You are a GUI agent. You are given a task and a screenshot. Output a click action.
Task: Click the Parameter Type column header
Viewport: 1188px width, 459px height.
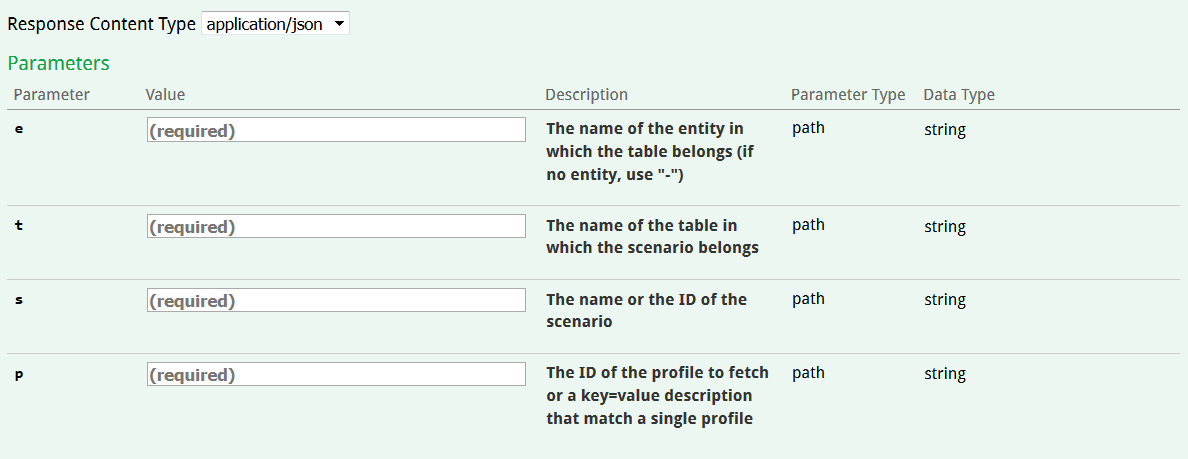(847, 95)
